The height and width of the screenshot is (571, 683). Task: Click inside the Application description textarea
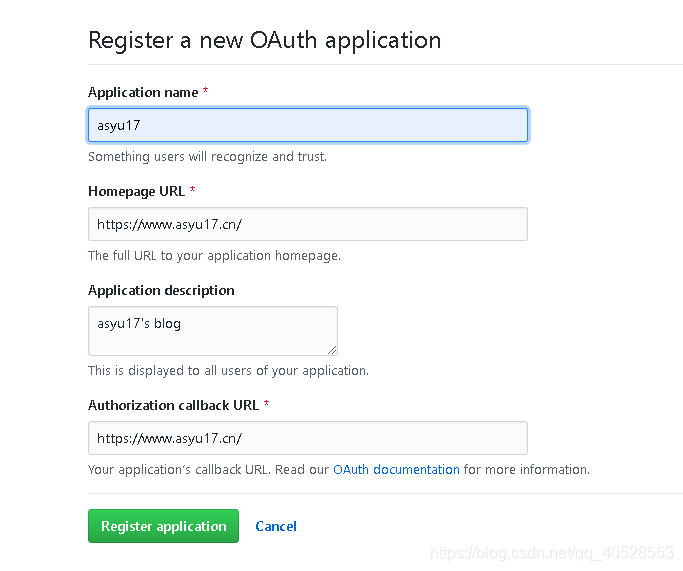[x=213, y=331]
